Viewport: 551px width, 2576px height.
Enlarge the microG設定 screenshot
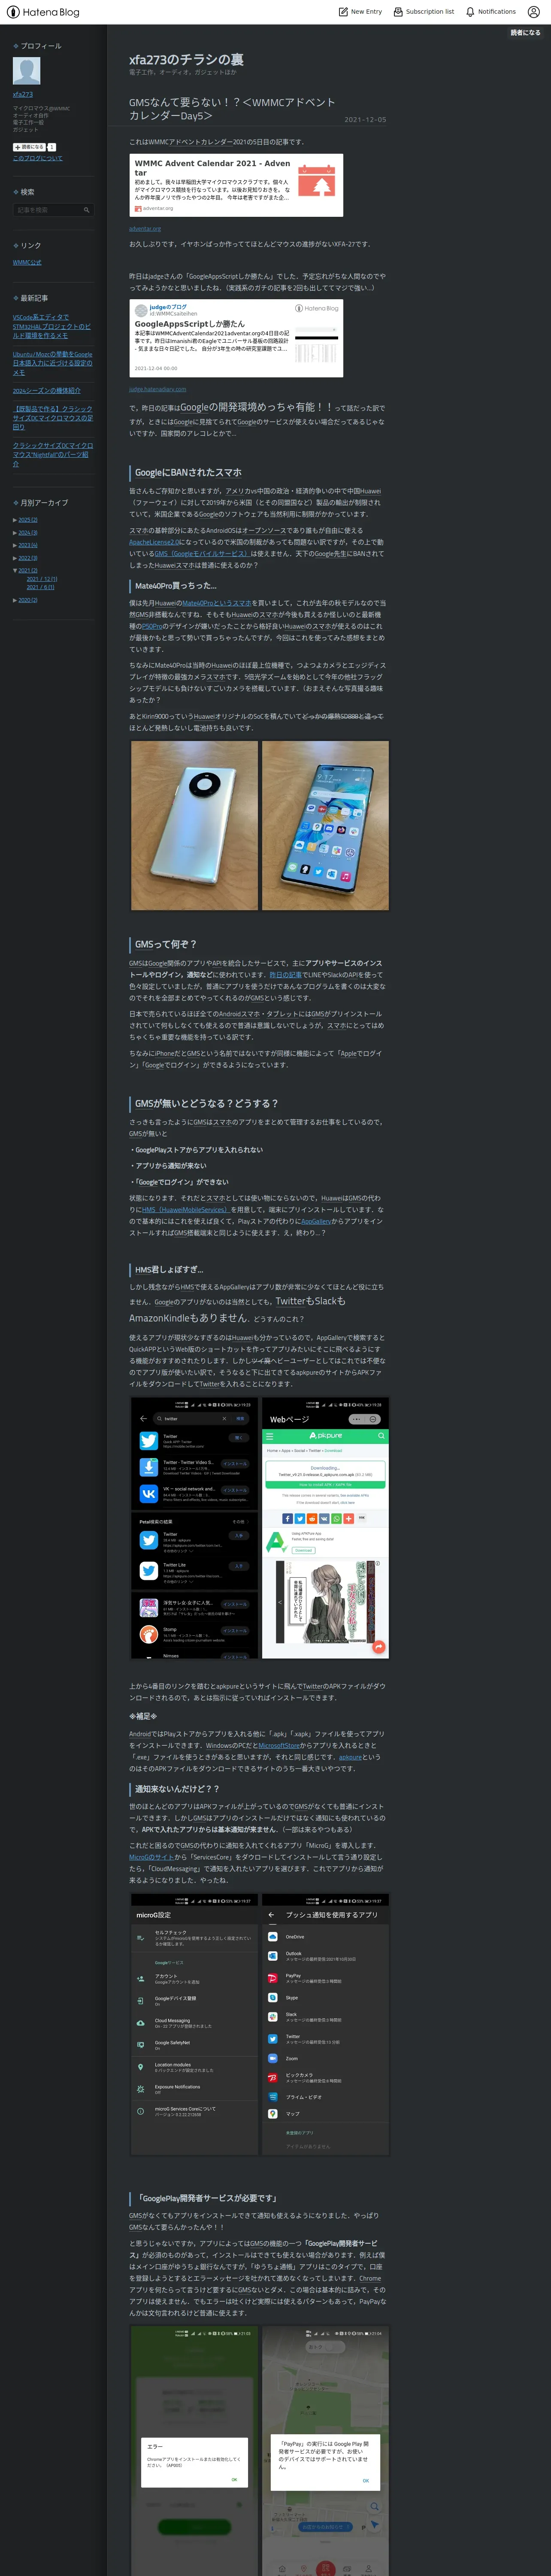(x=194, y=2025)
